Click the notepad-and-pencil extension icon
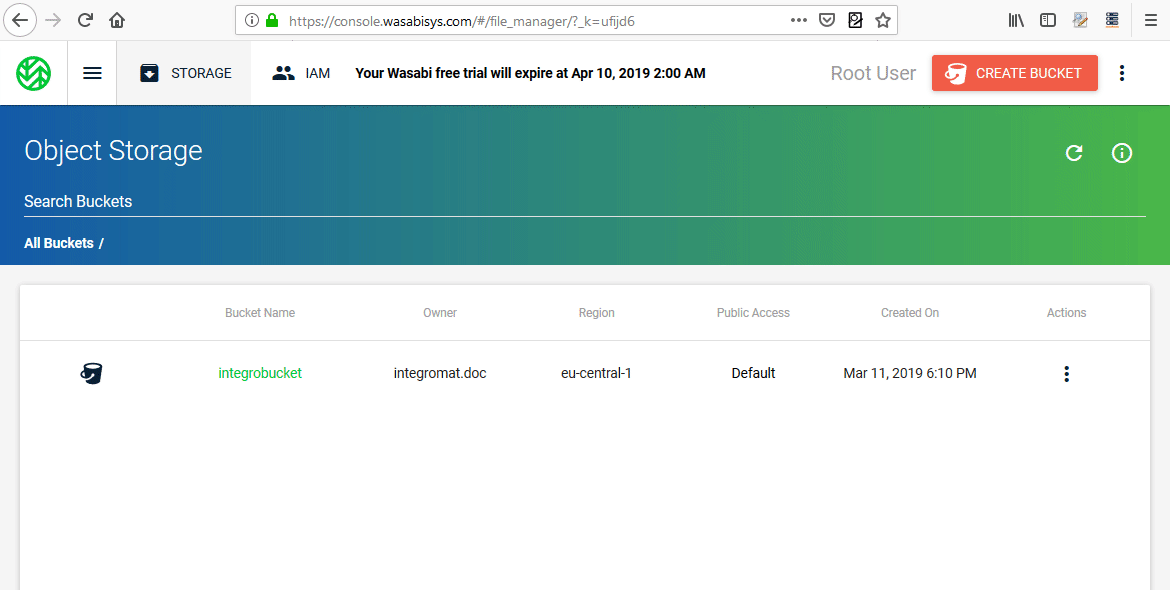 point(1080,20)
